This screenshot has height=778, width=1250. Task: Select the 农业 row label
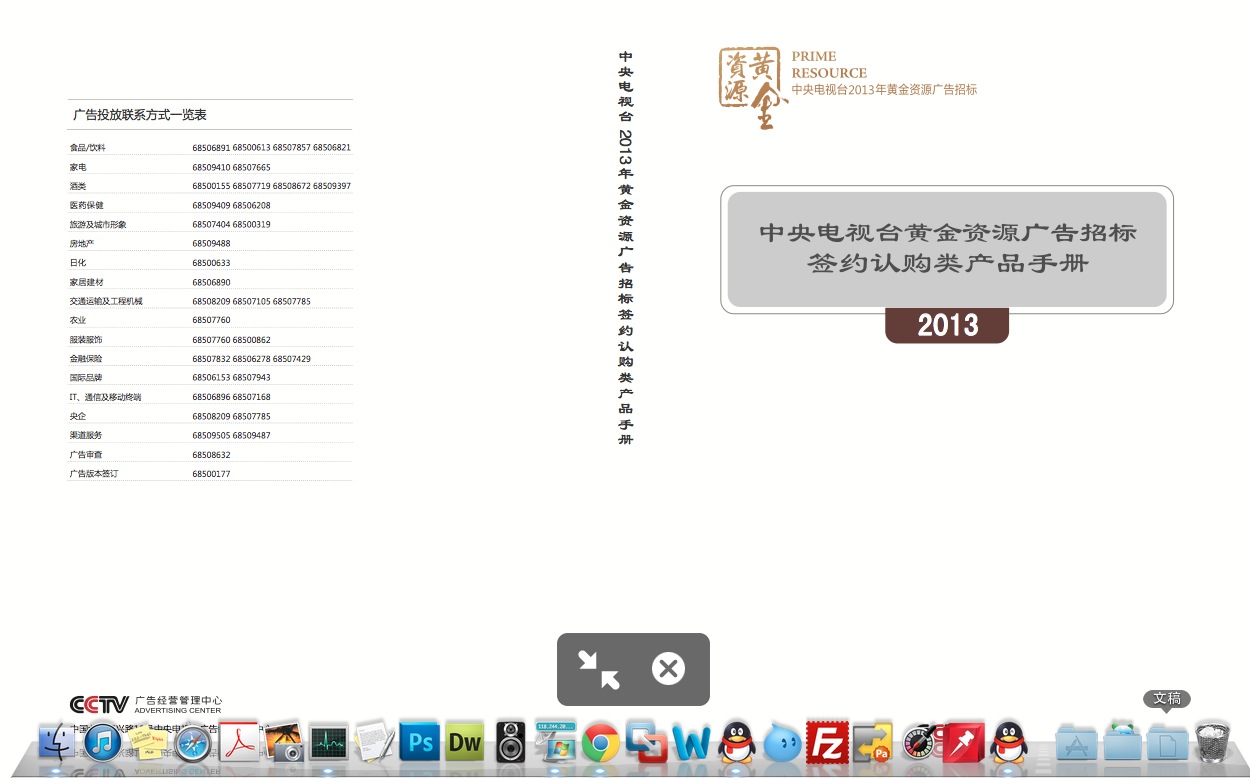pyautogui.click(x=78, y=320)
